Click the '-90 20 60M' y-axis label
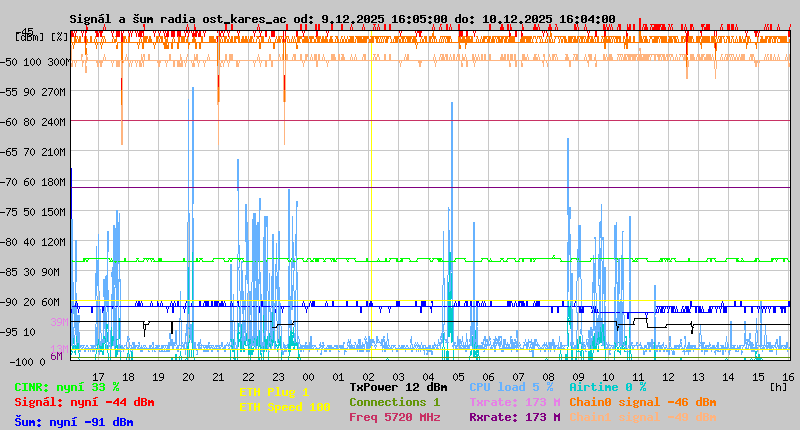This screenshot has width=800, height=430. pyautogui.click(x=30, y=302)
